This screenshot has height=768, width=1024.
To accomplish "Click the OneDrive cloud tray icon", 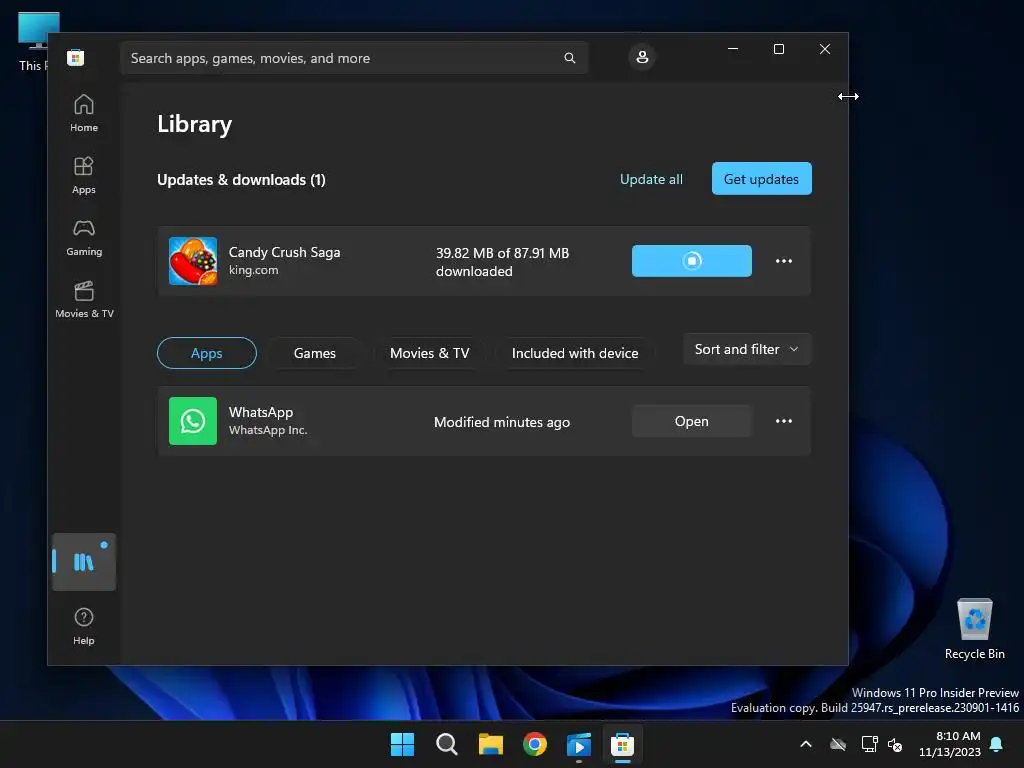I will (838, 744).
